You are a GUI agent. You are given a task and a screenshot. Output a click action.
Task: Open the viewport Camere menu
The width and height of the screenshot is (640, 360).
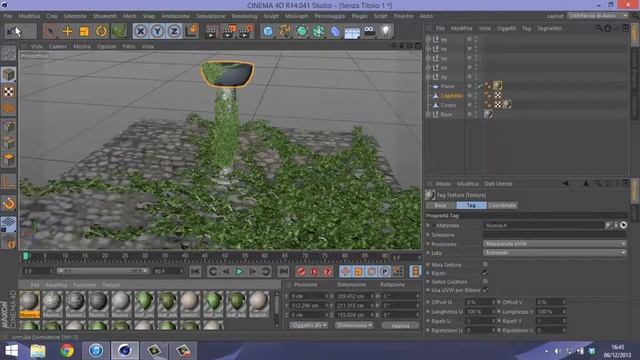click(58, 47)
